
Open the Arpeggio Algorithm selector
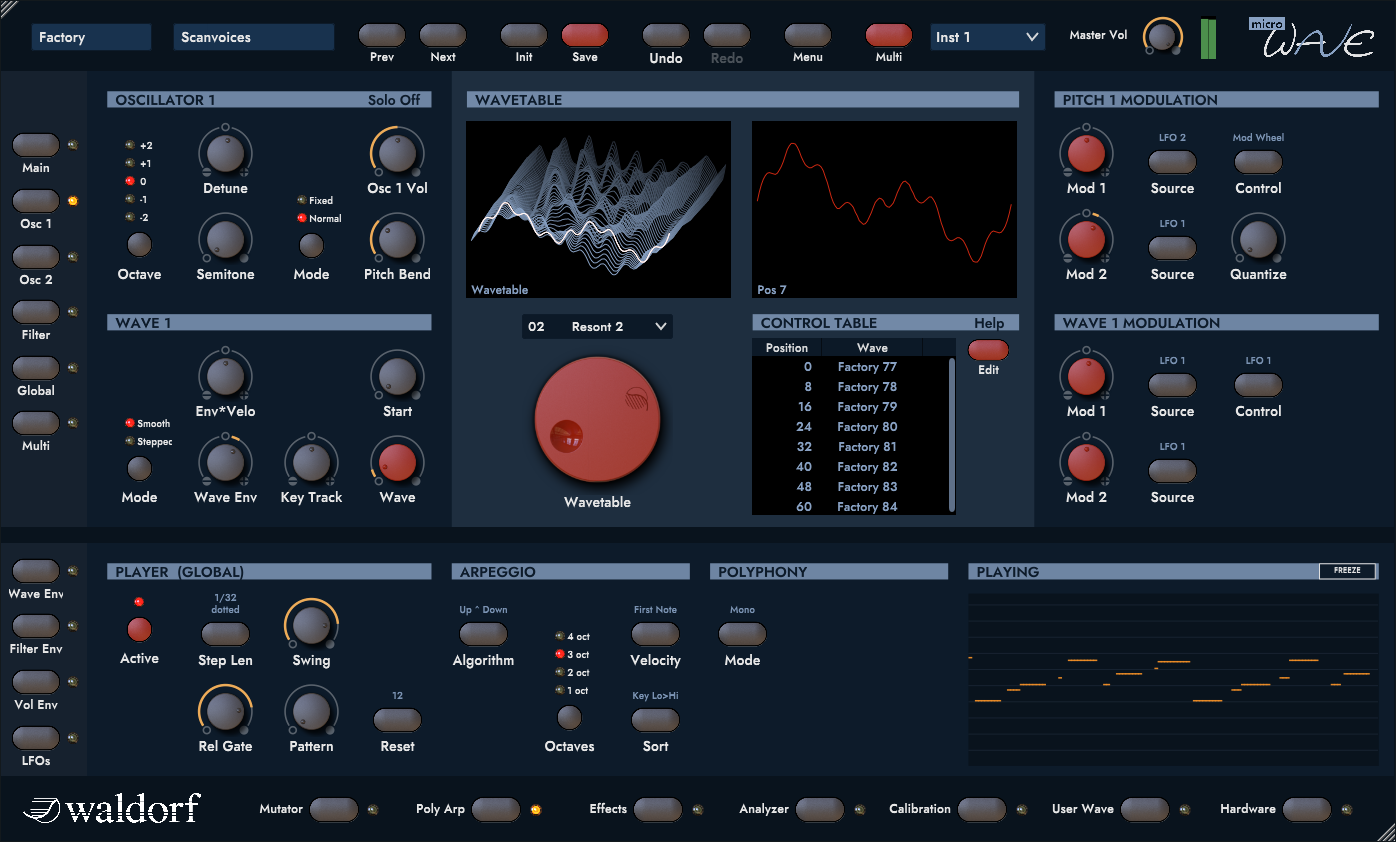(x=483, y=633)
